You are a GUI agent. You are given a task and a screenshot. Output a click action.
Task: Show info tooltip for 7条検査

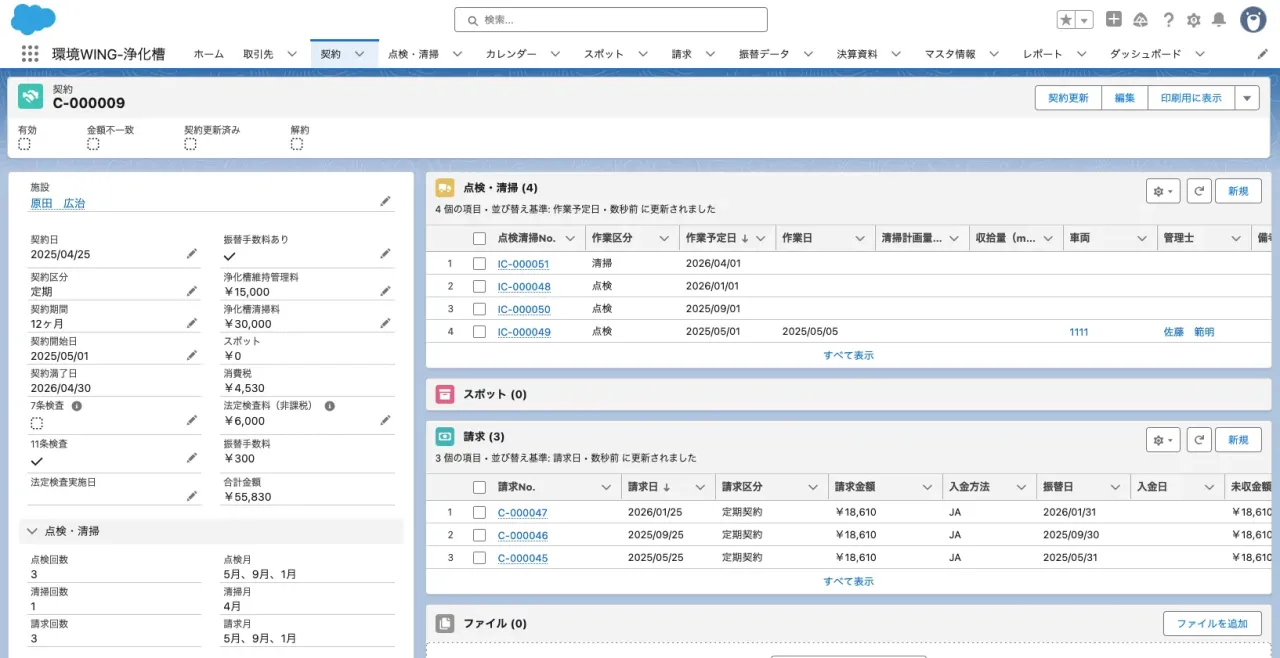pos(76,406)
